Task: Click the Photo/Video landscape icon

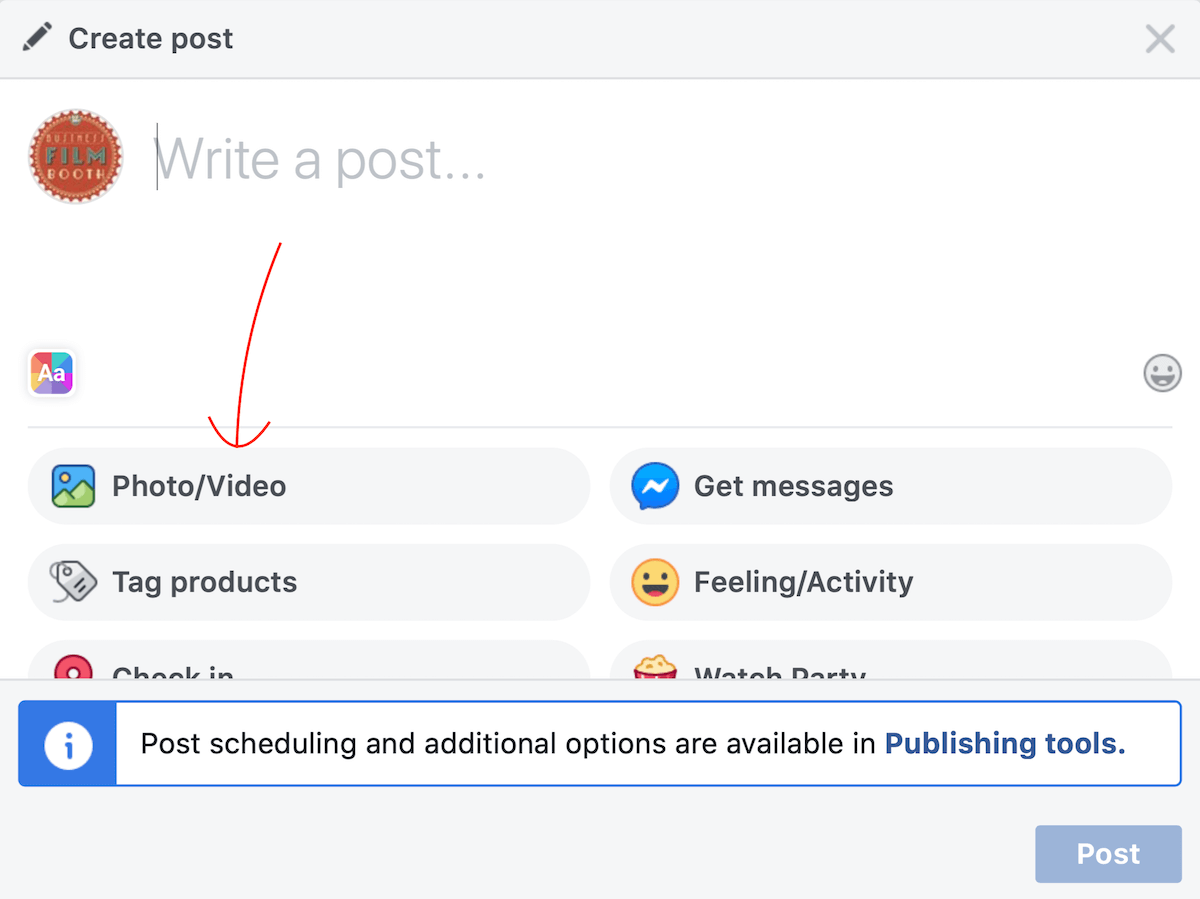Action: (x=73, y=486)
